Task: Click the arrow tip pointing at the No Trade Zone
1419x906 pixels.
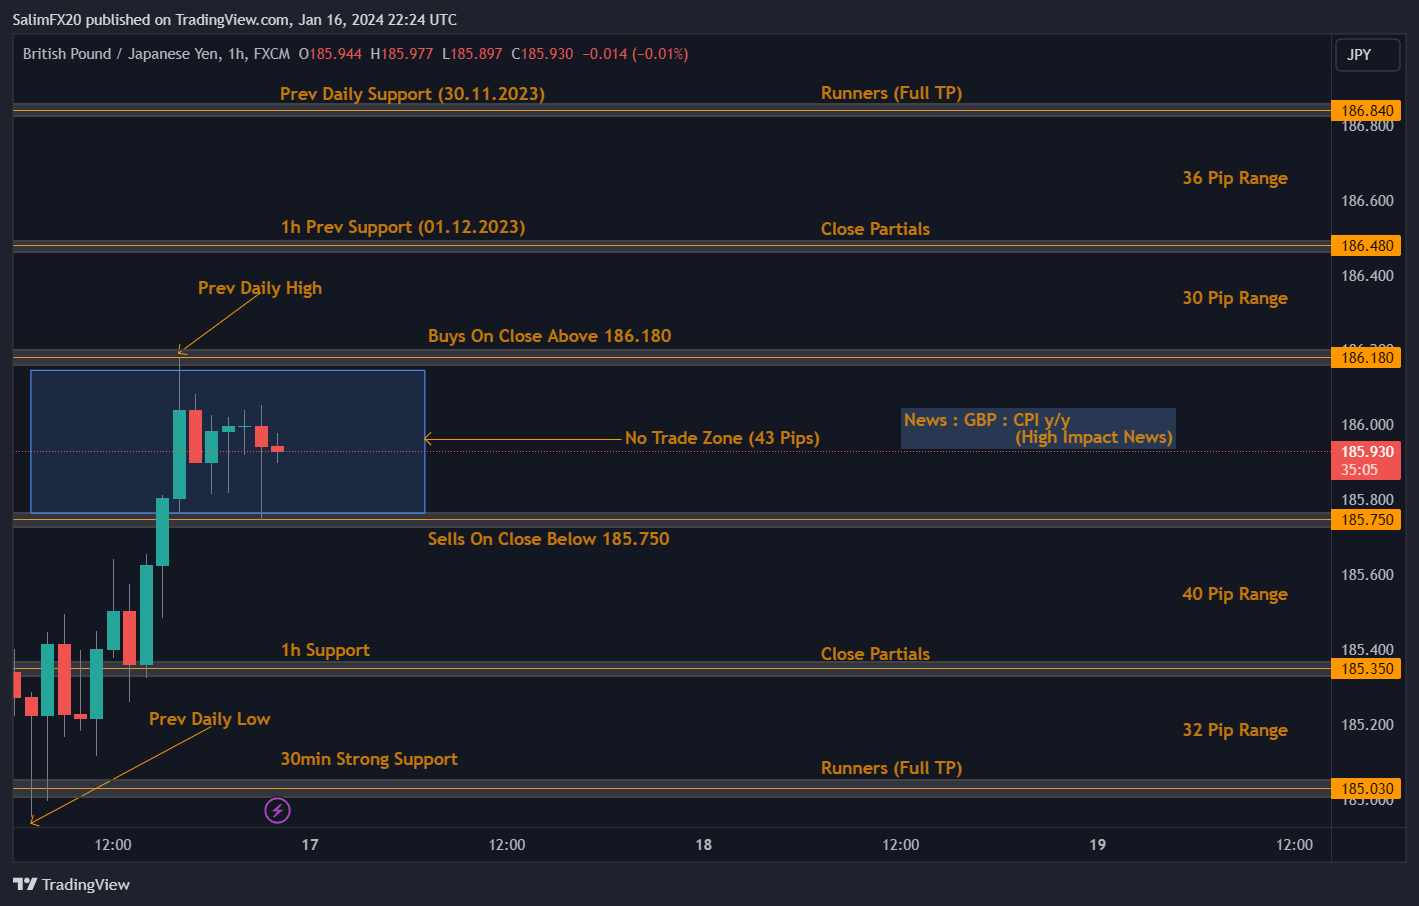Action: (429, 439)
